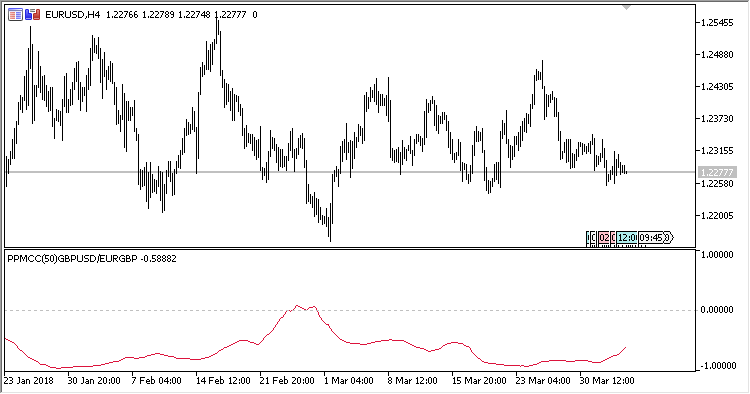This screenshot has height=394, width=750.
Task: Click the pink 02 event marker
Action: coord(604,238)
